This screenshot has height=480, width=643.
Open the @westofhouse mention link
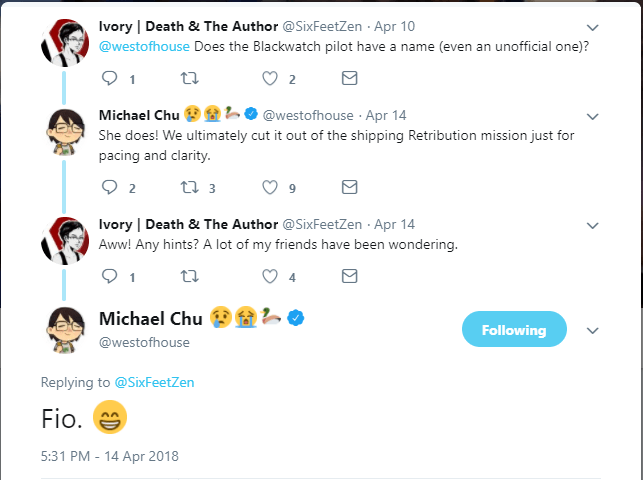[144, 47]
